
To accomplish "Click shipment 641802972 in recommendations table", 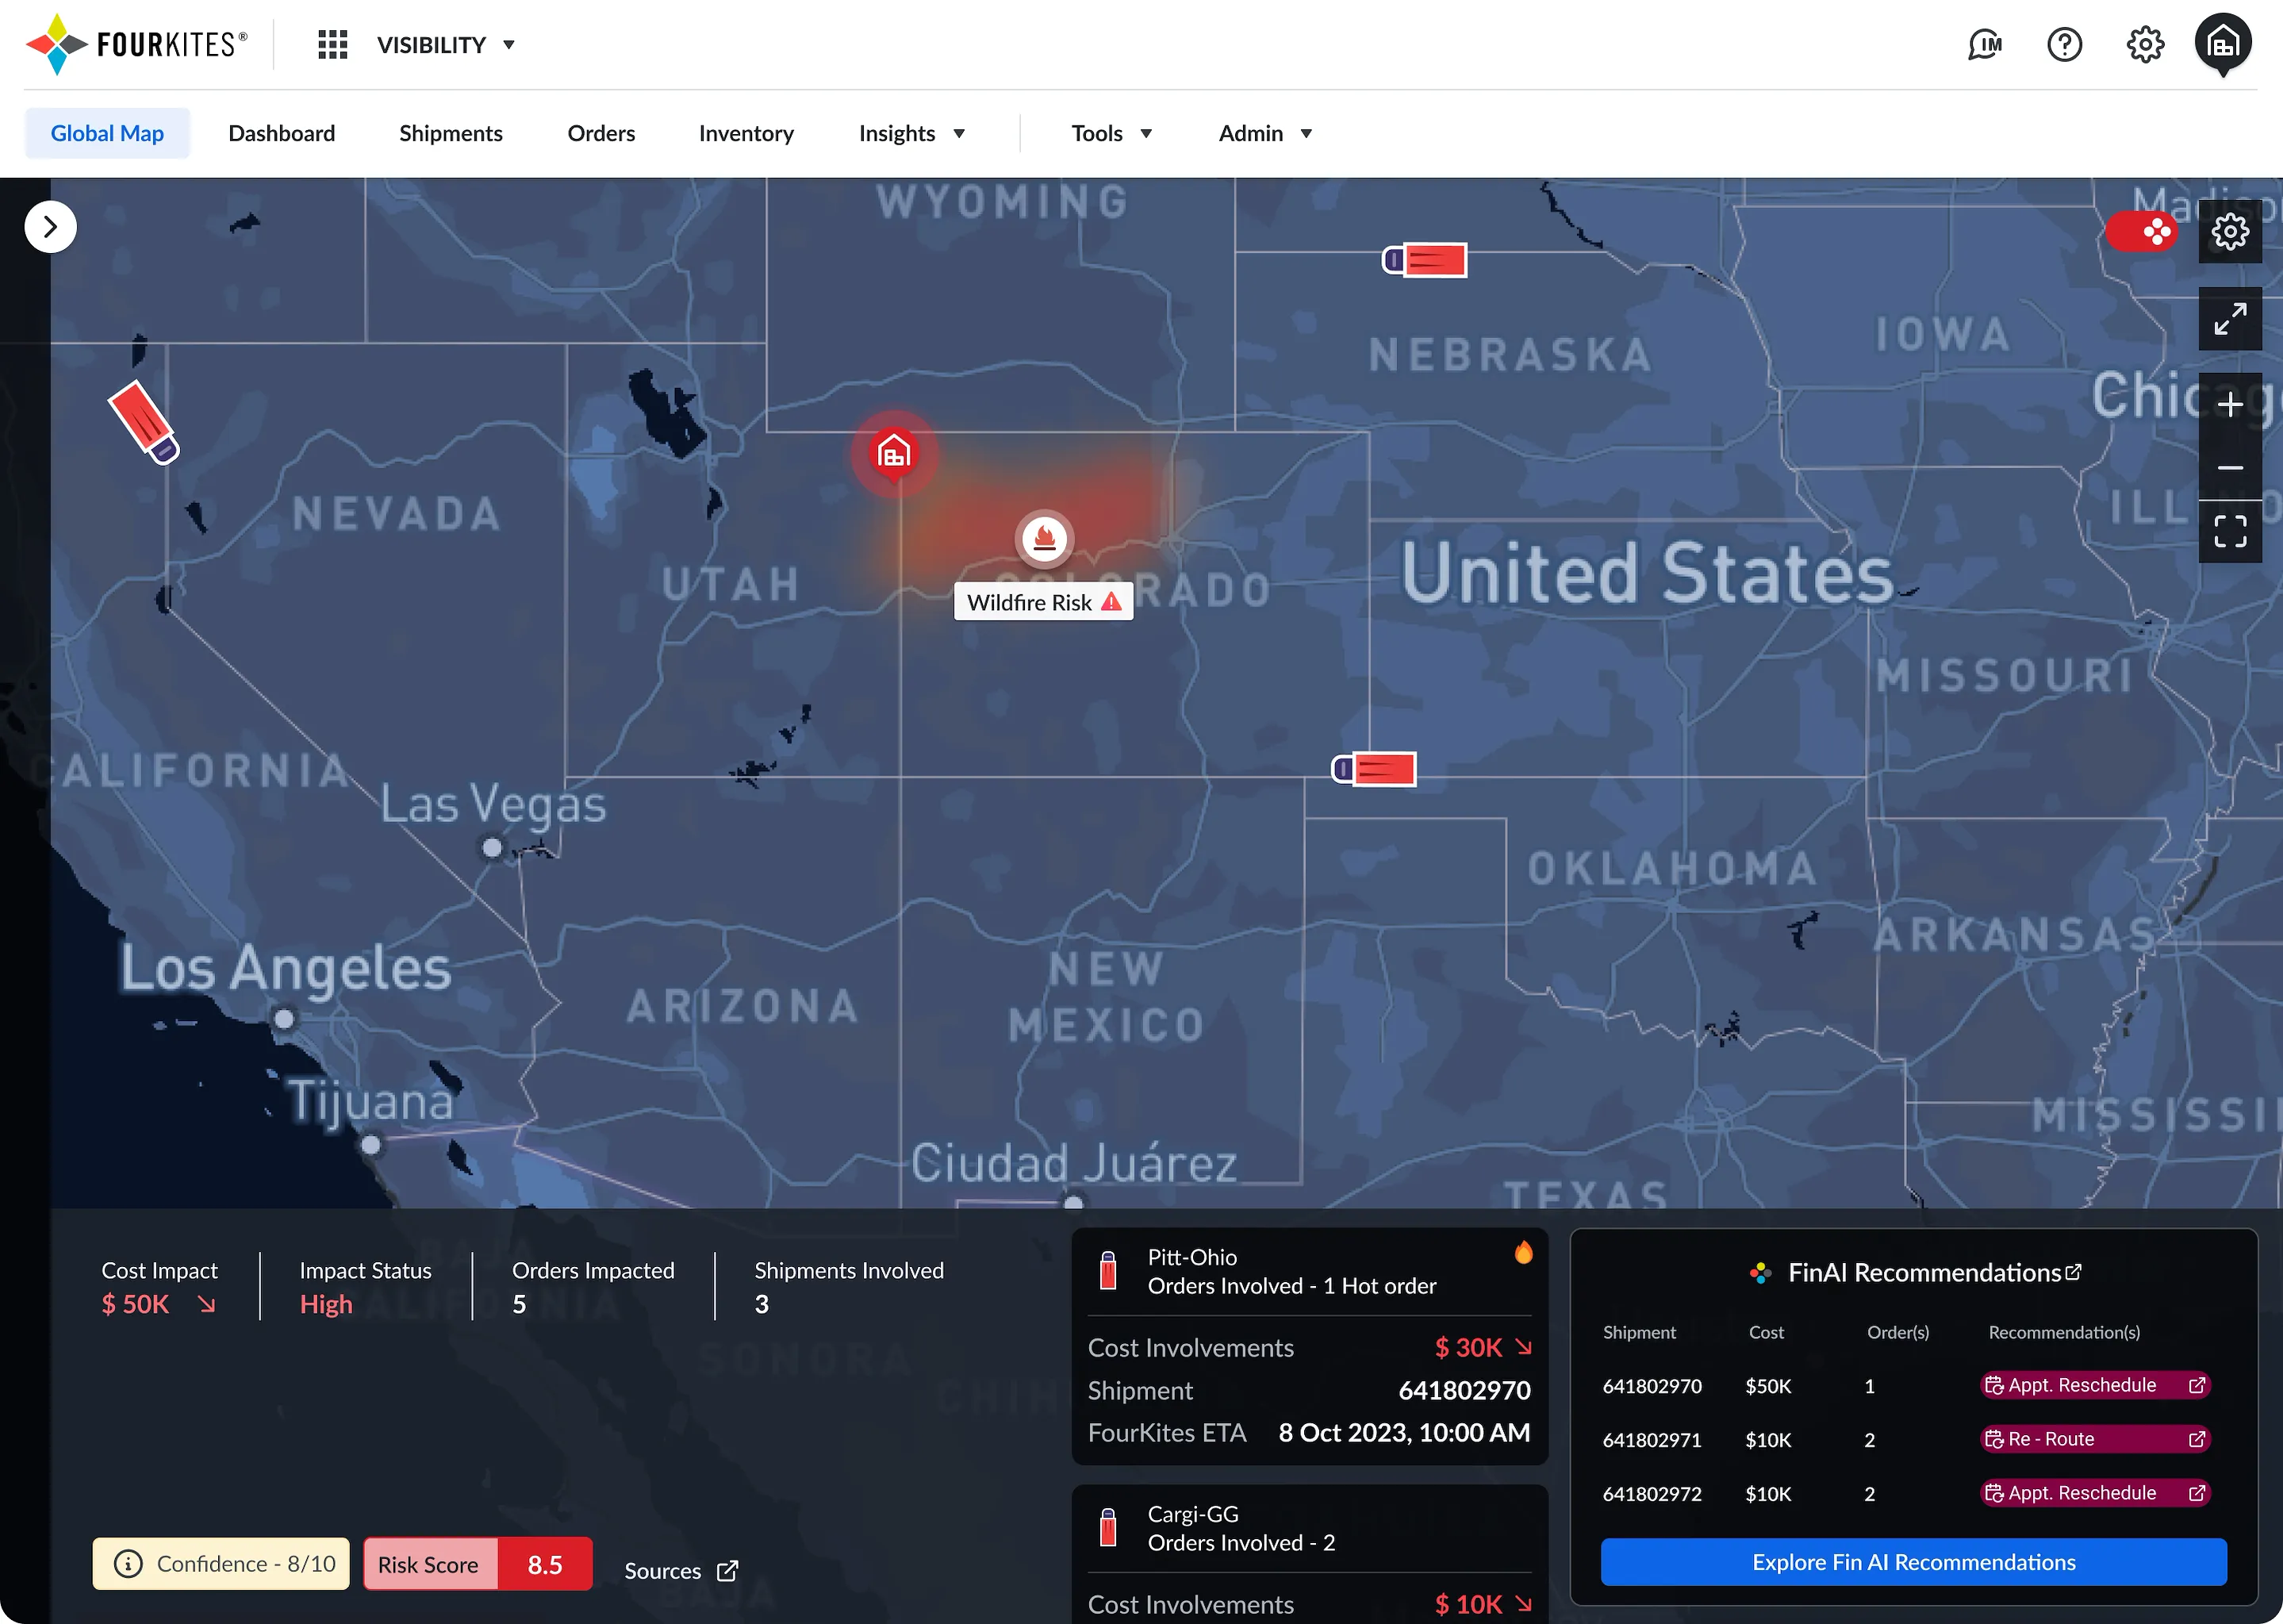I will pos(1652,1494).
